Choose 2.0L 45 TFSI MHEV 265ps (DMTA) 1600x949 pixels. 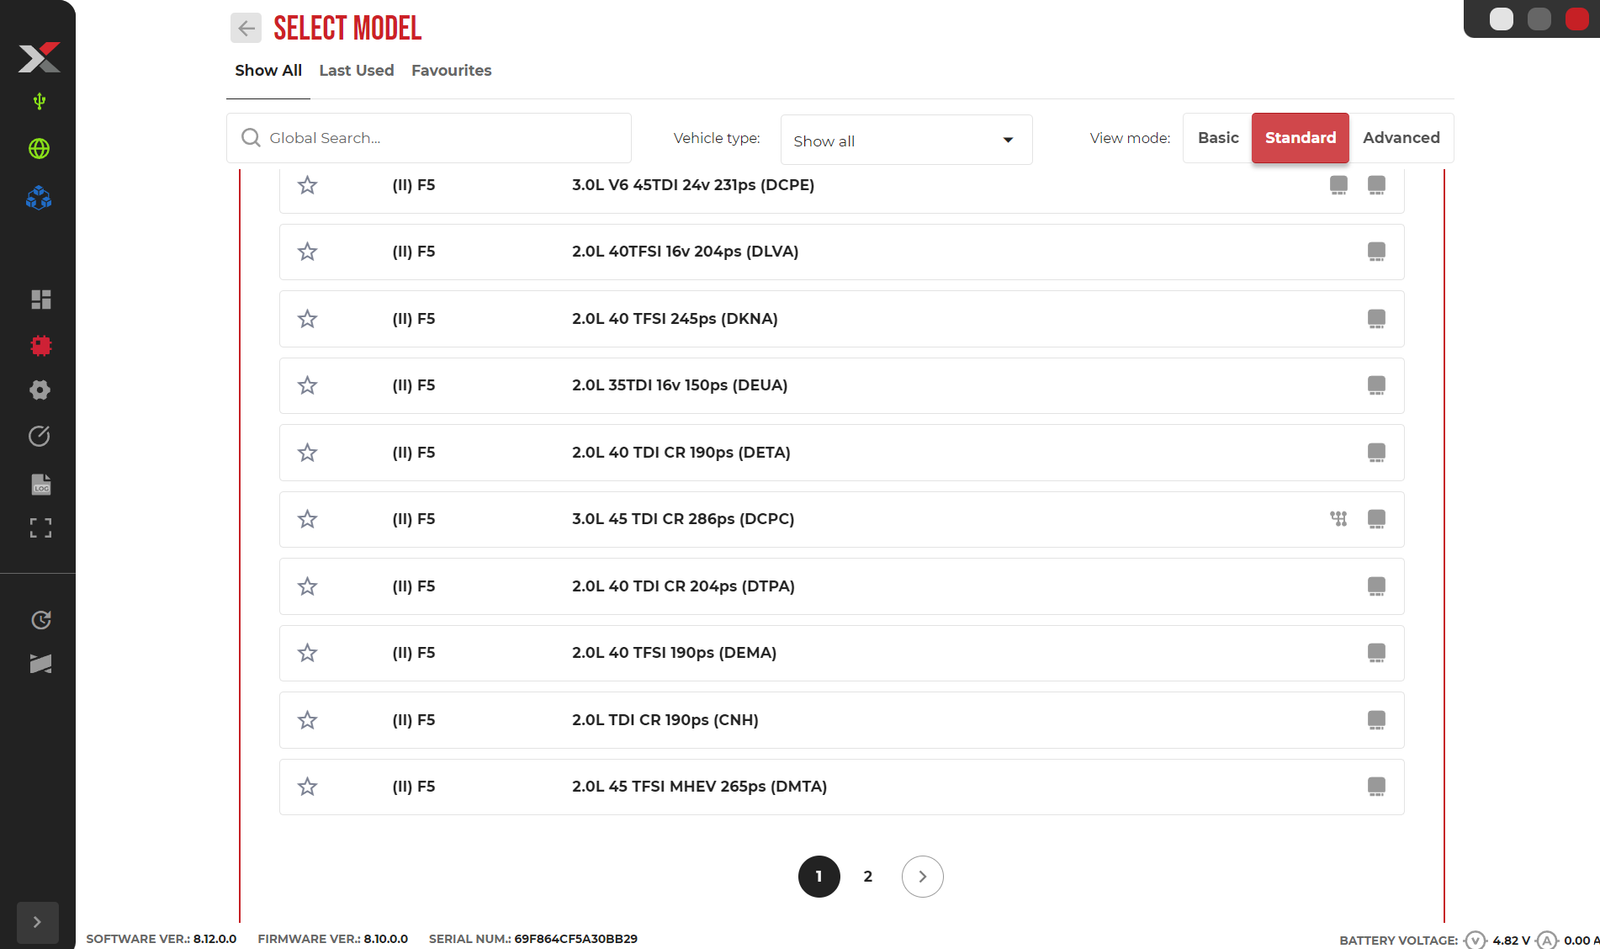(842, 787)
